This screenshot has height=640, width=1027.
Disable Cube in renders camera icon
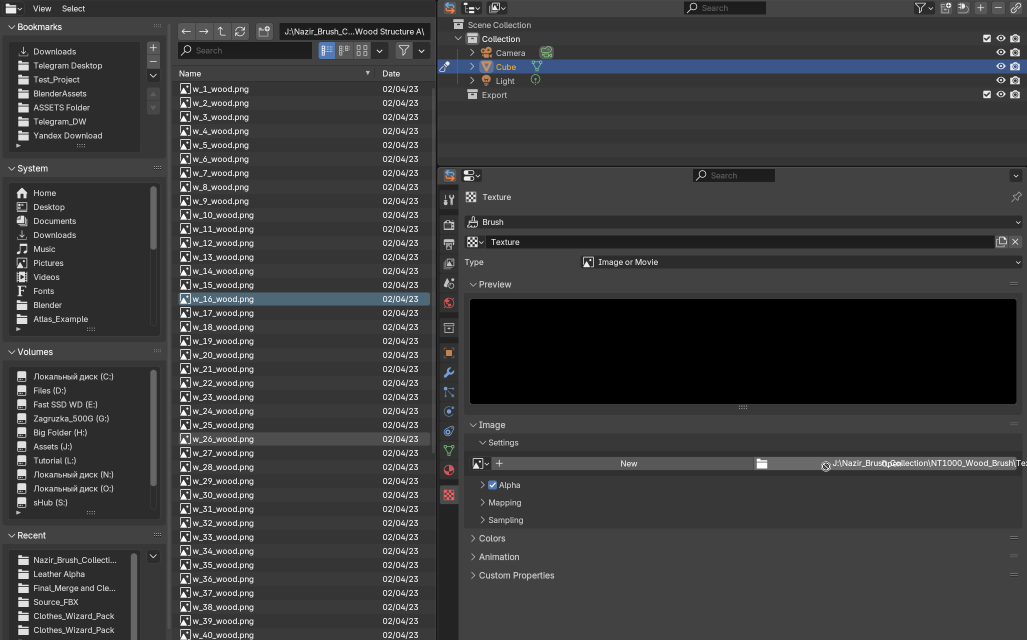click(1015, 66)
